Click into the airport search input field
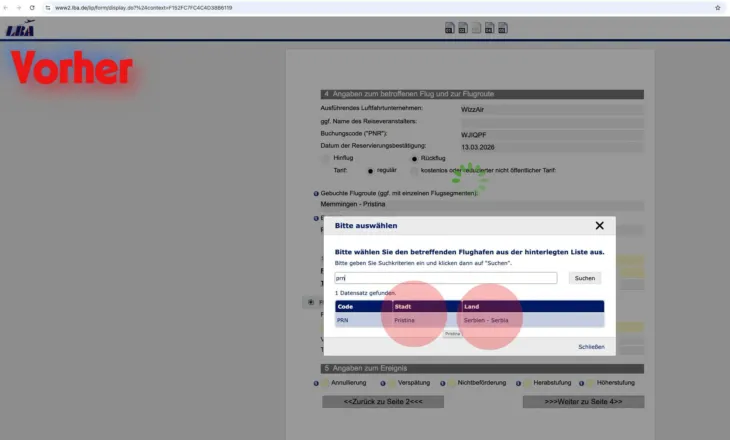The image size is (730, 440). click(x=446, y=278)
